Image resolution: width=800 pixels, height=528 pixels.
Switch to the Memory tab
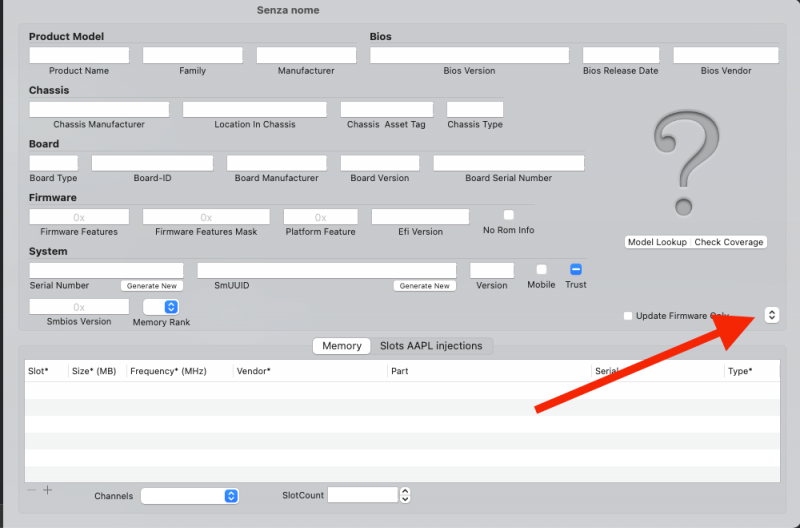pyautogui.click(x=342, y=346)
